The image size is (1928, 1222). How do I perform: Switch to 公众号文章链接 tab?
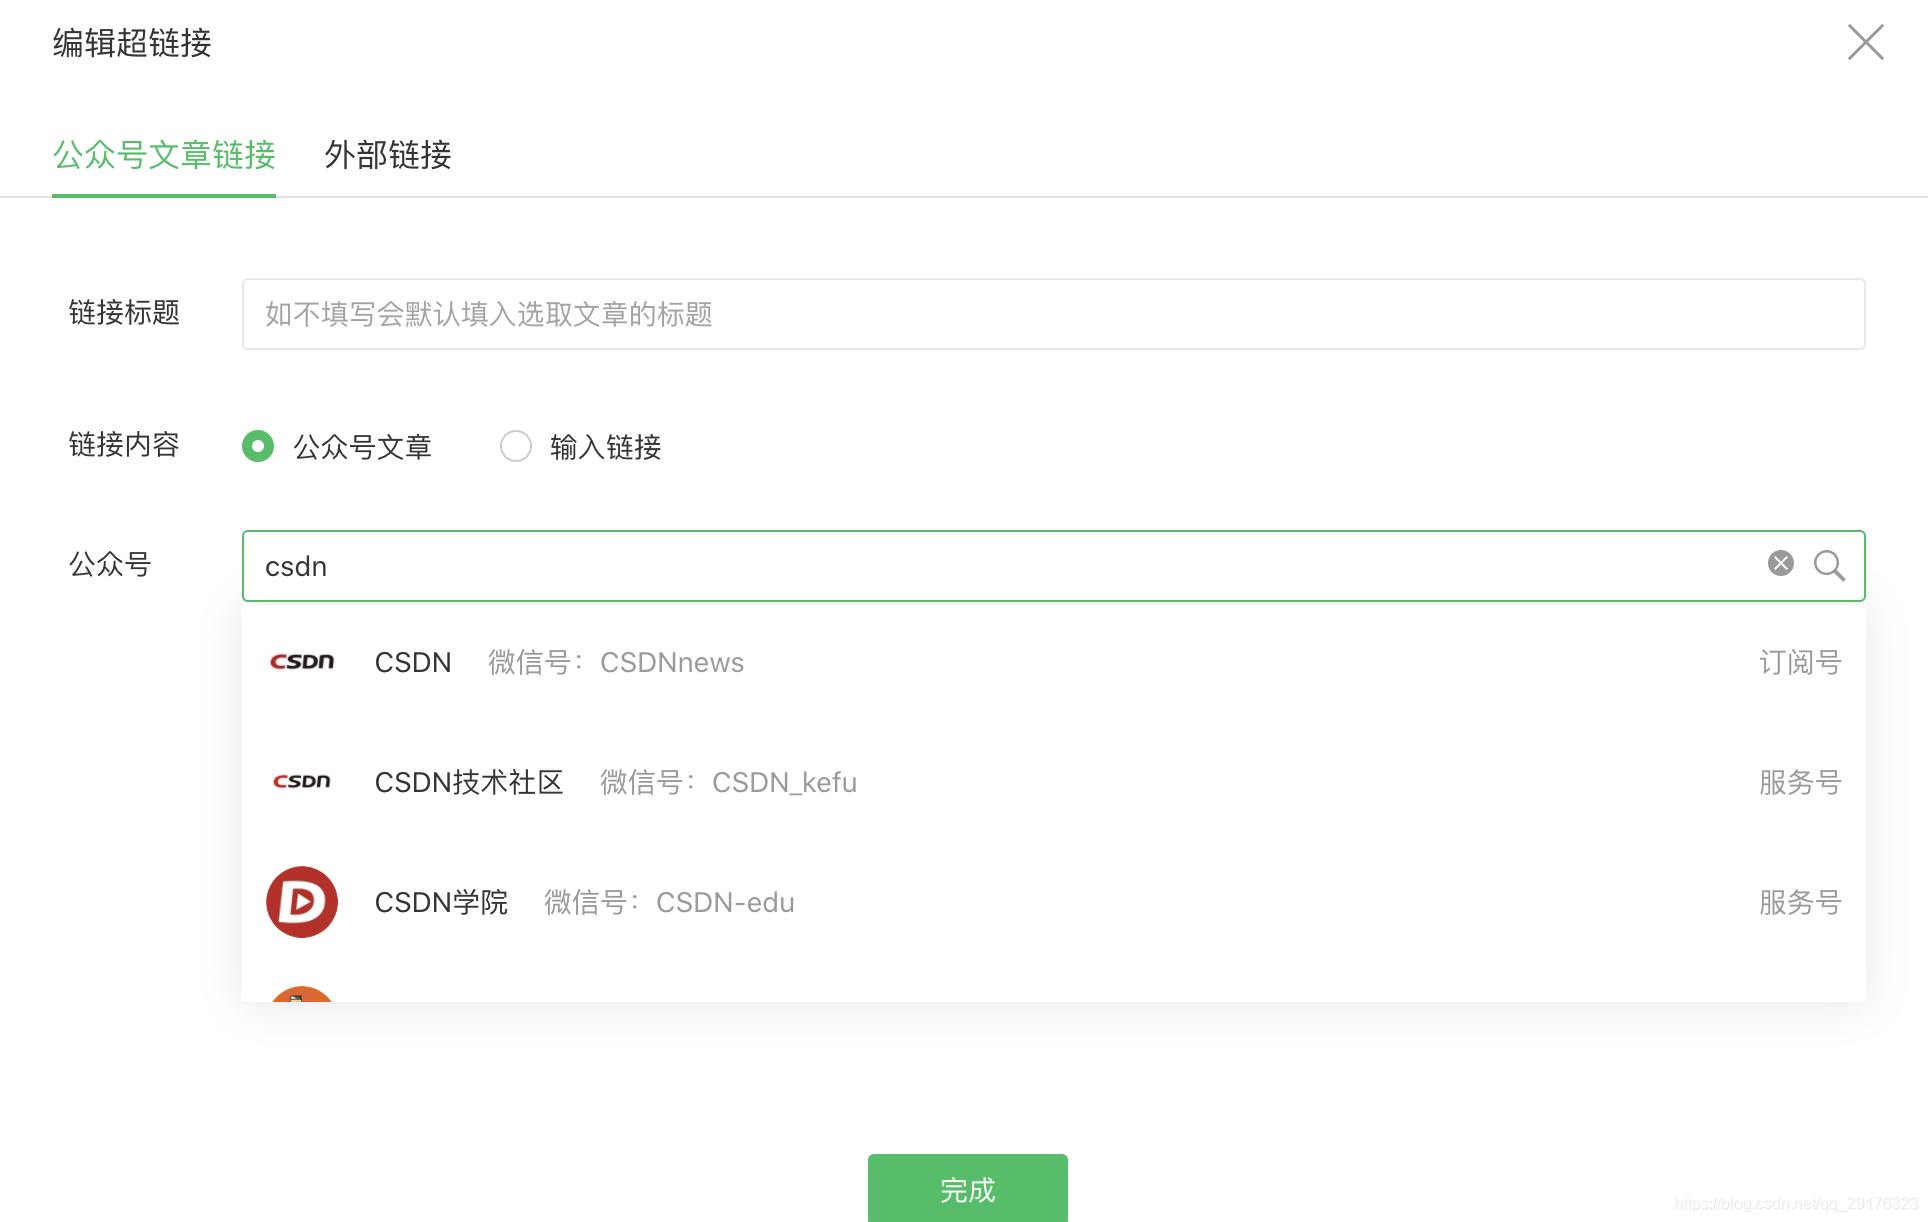coord(164,155)
